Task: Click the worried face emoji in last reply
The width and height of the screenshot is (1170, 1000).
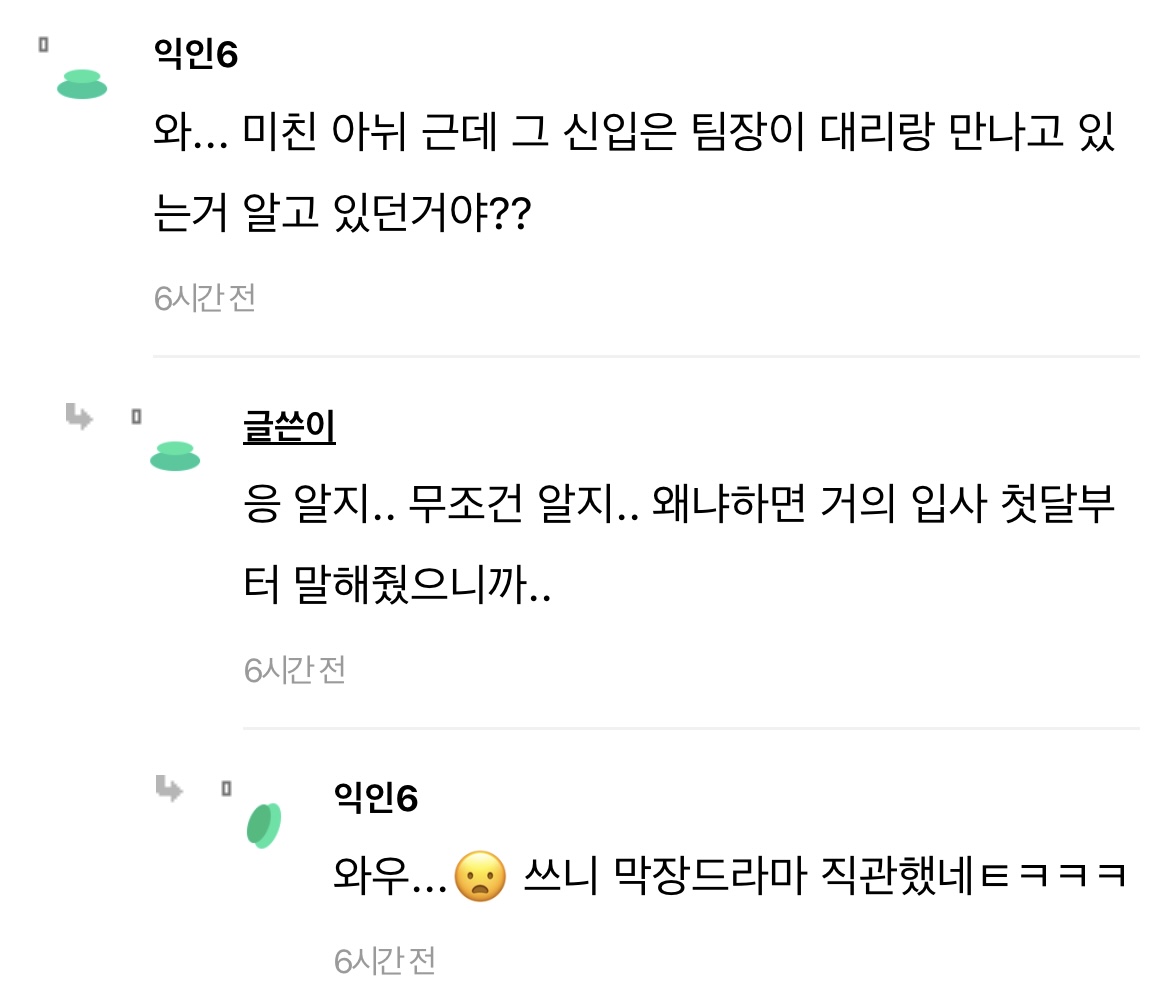Action: click(x=481, y=876)
